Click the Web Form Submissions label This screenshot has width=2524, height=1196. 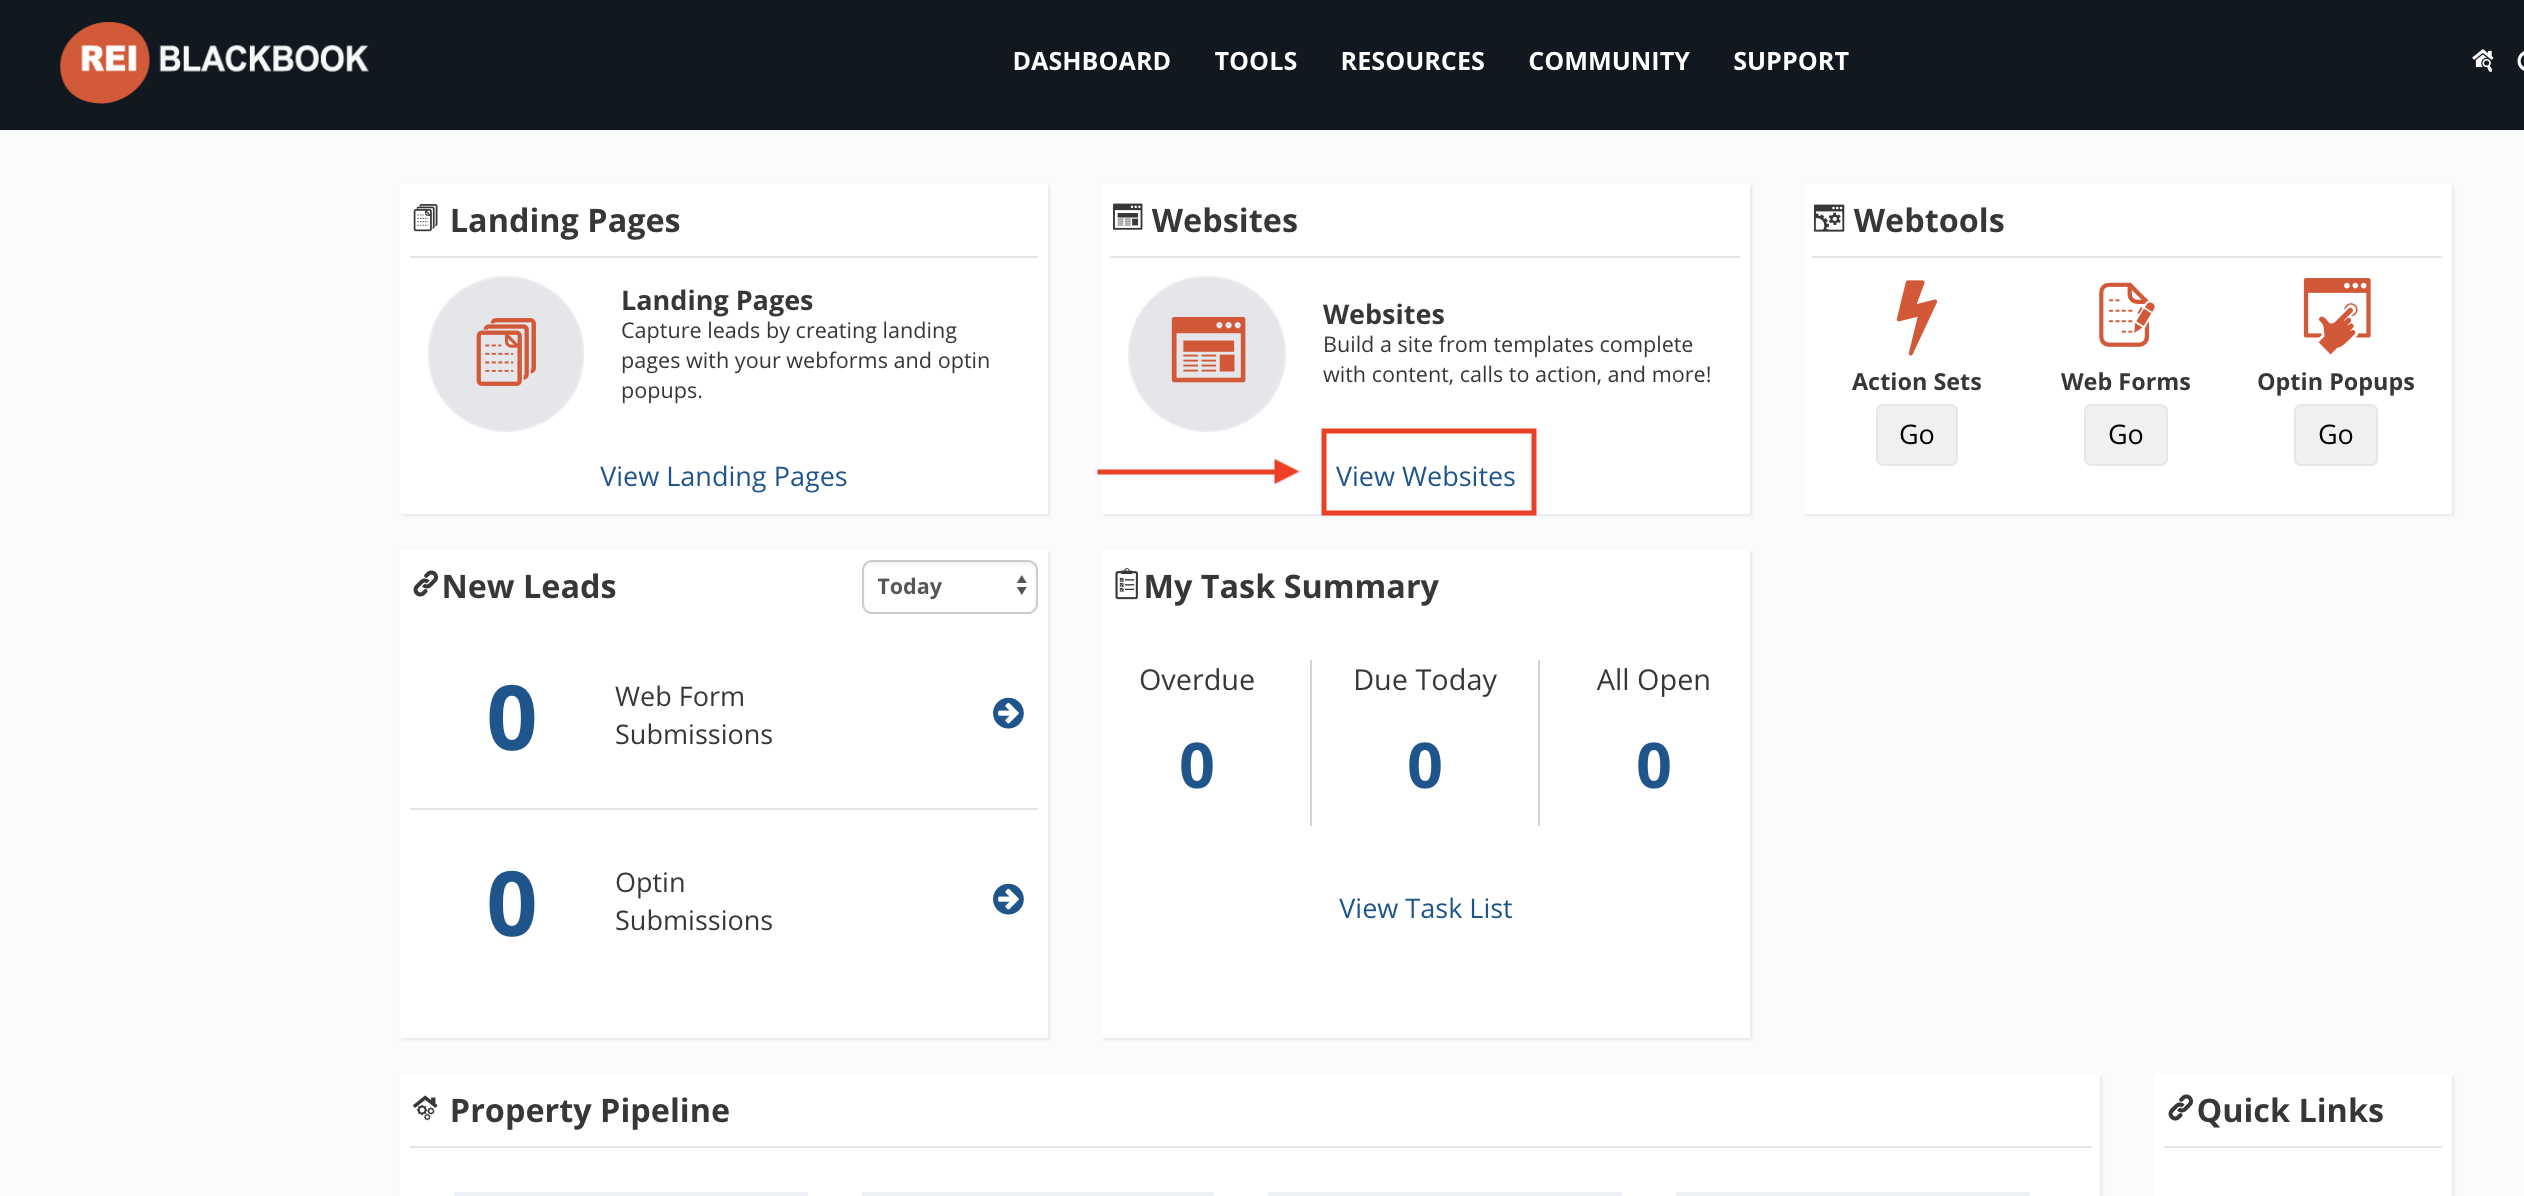[x=693, y=715]
